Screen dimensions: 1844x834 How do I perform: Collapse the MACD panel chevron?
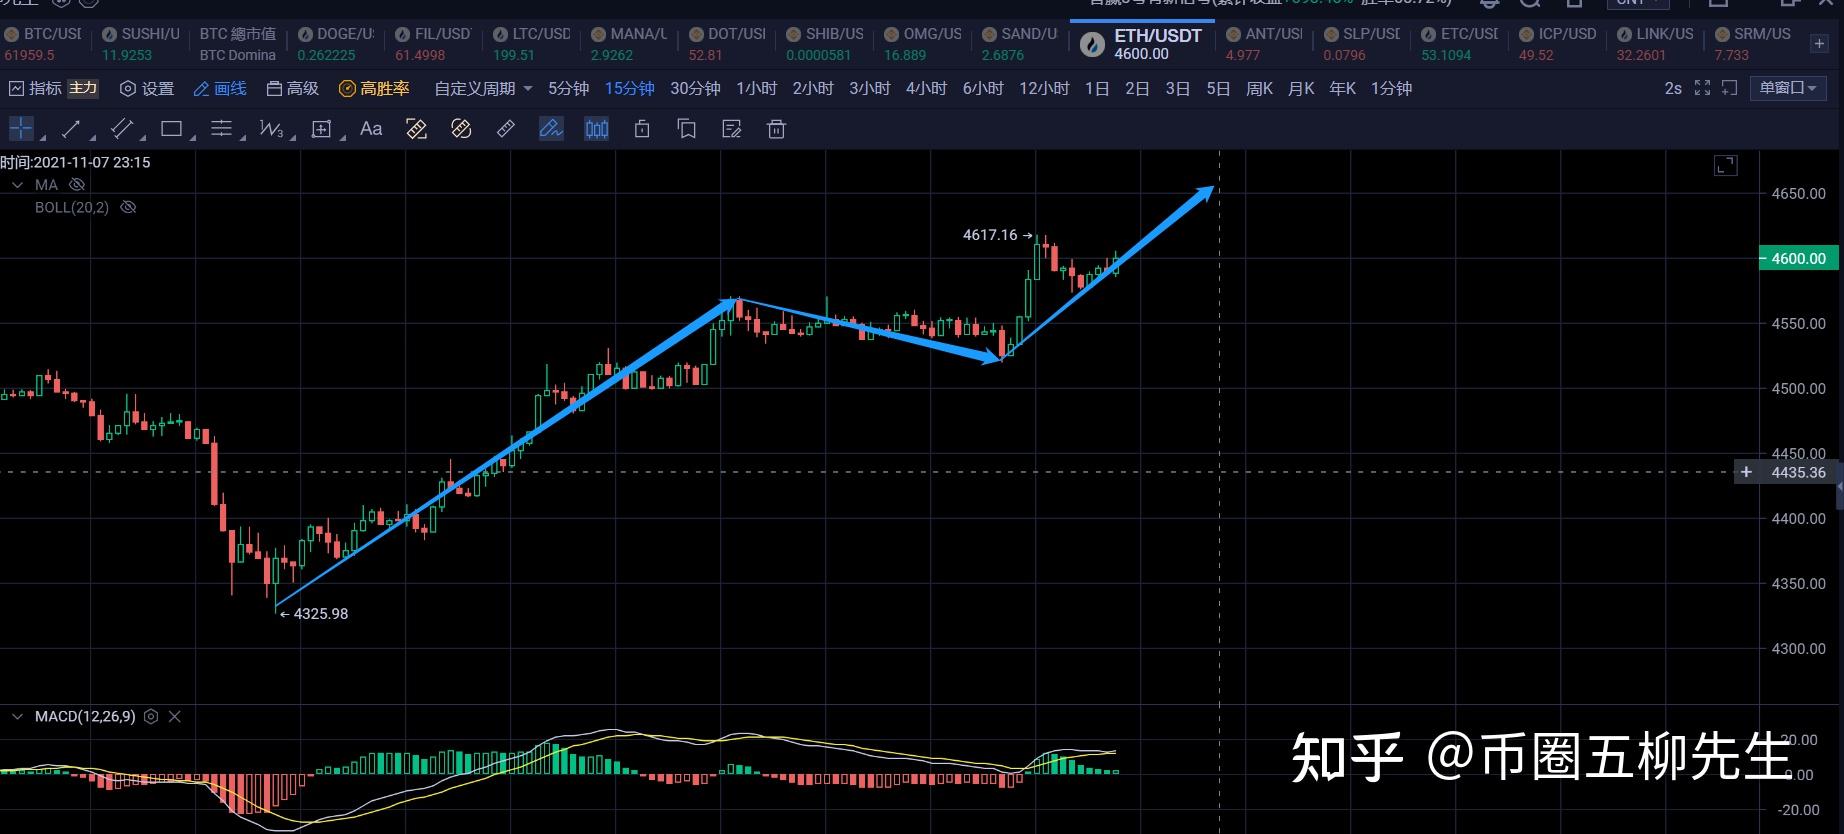[17, 716]
